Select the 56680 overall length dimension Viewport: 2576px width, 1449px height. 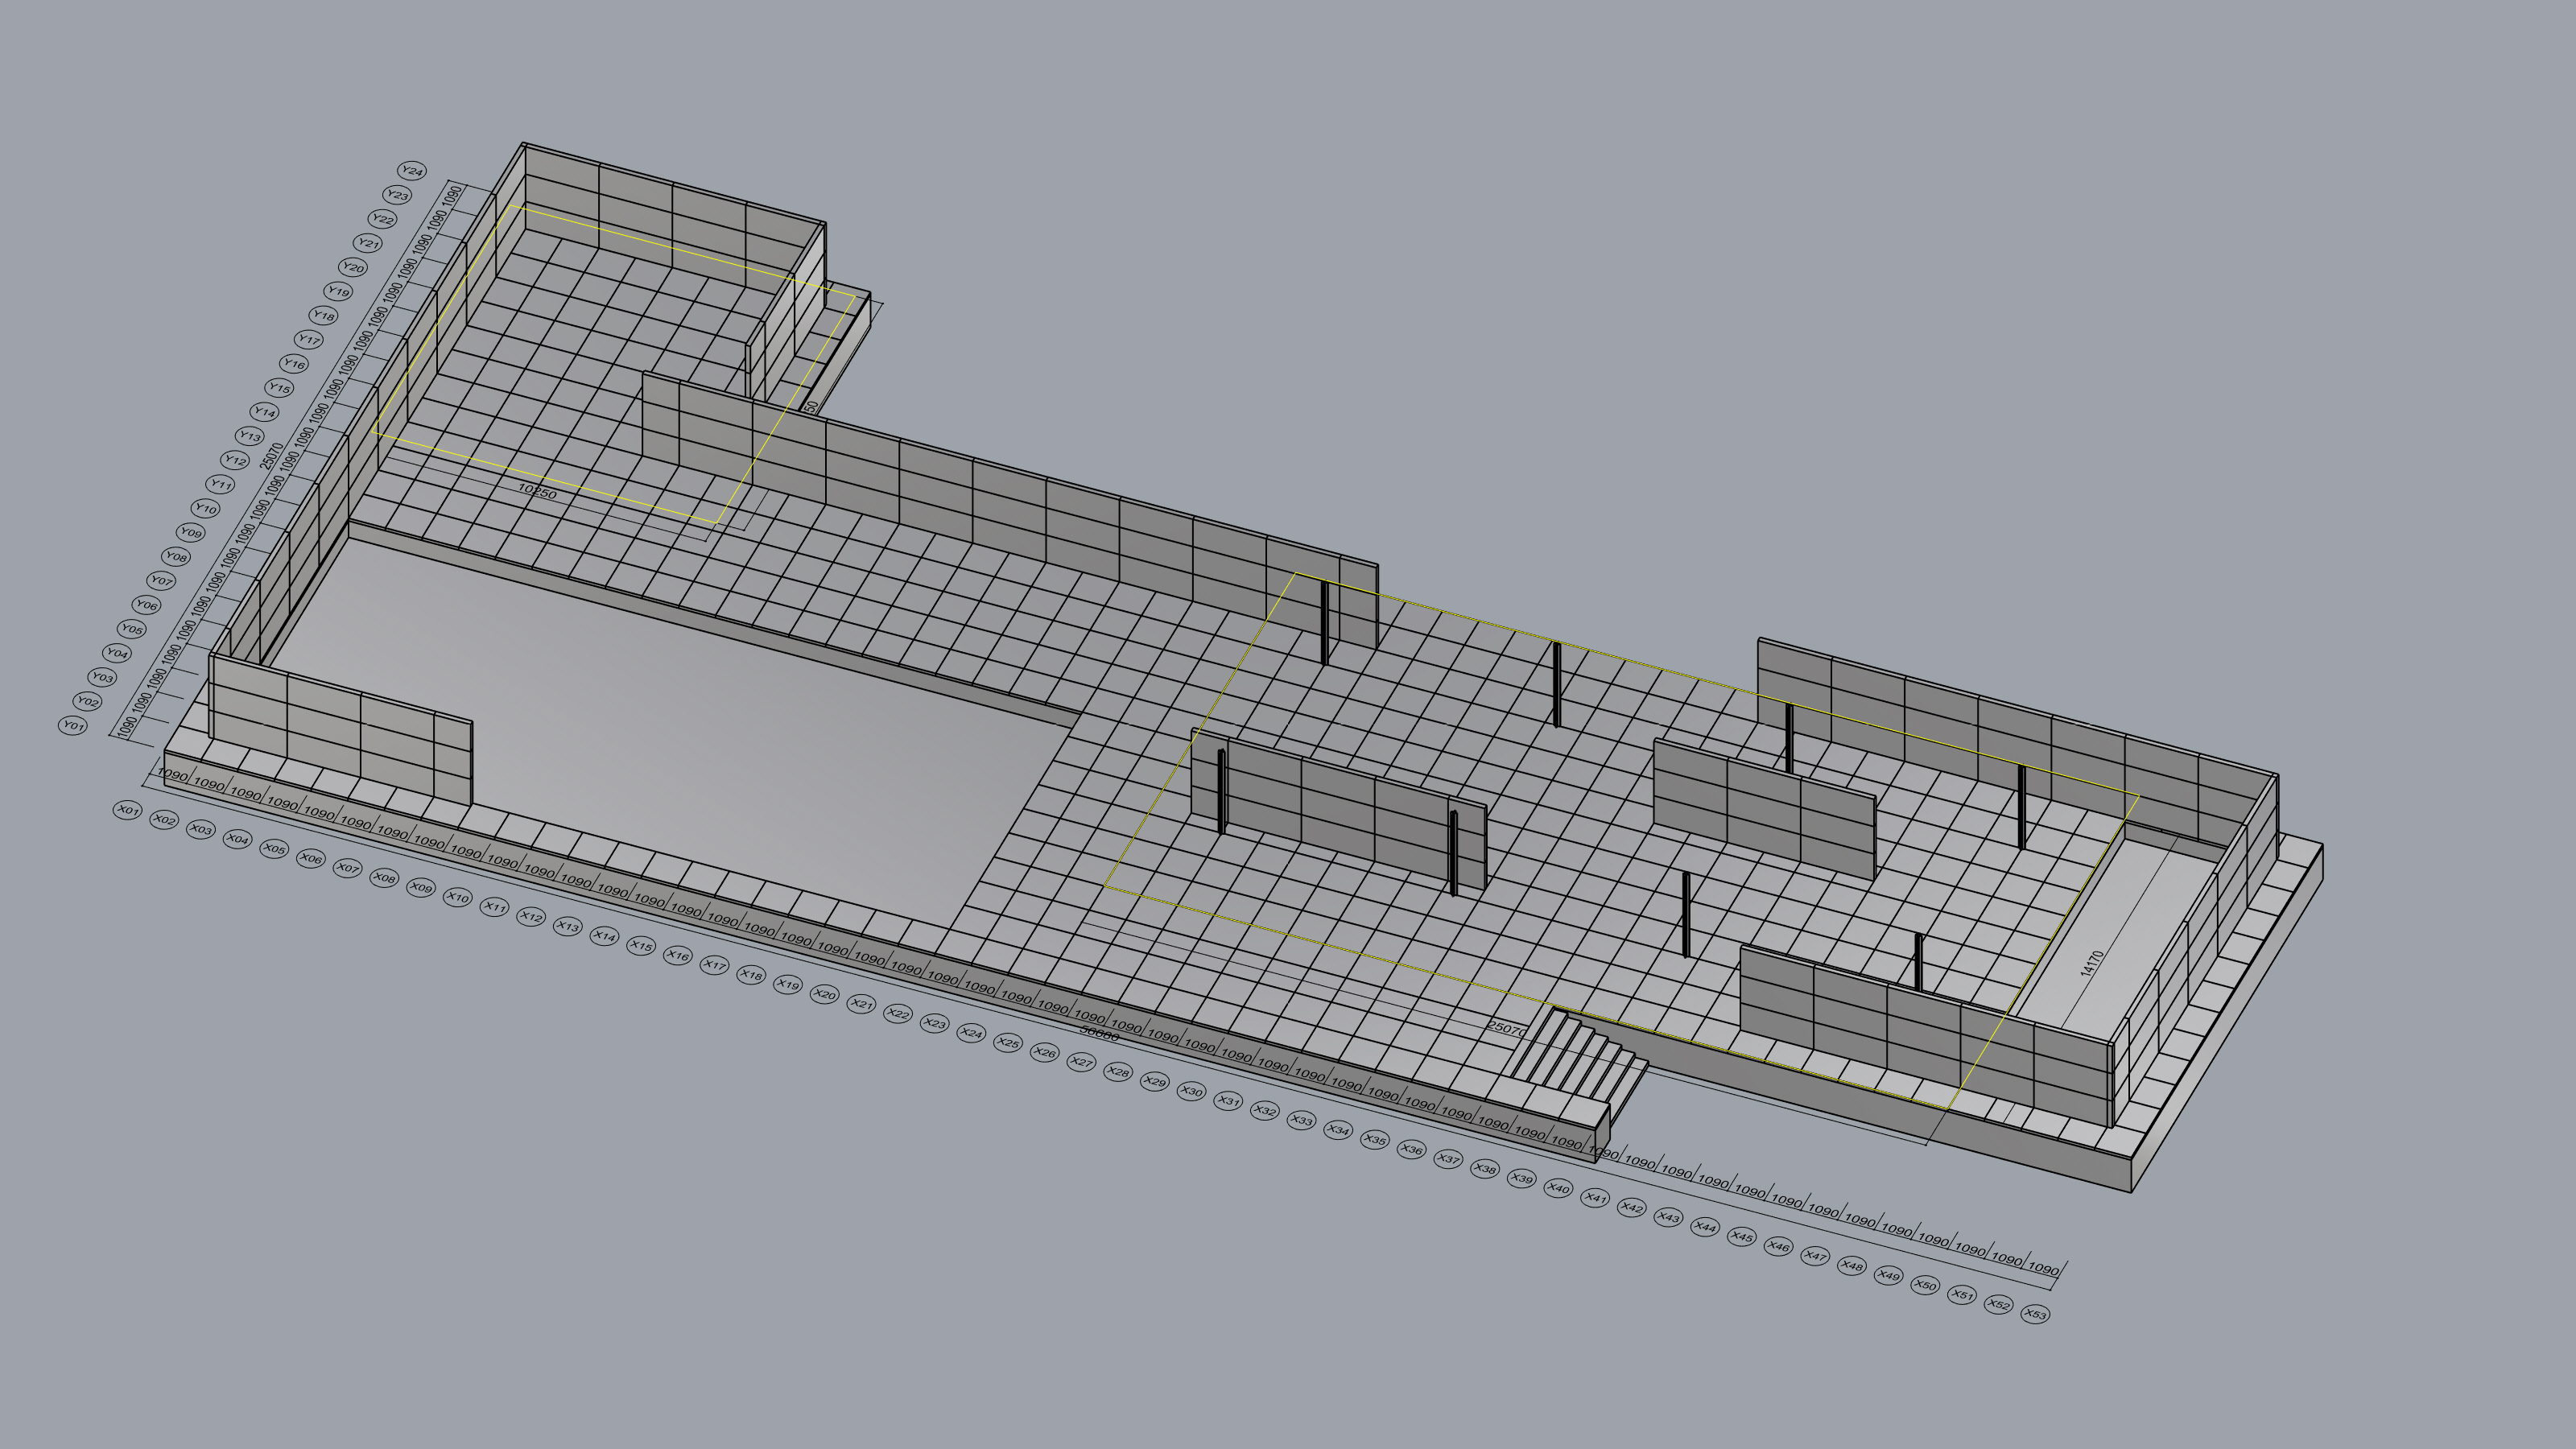[1099, 1033]
